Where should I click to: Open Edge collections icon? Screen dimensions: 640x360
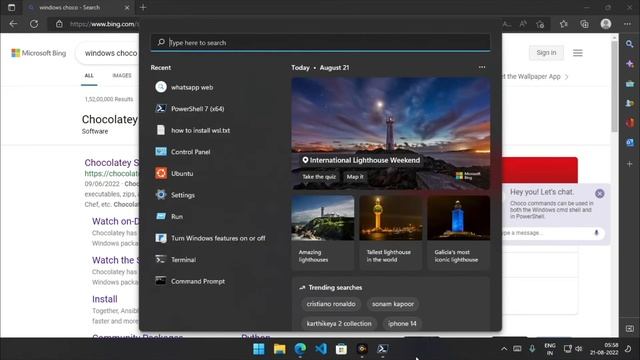pos(584,24)
